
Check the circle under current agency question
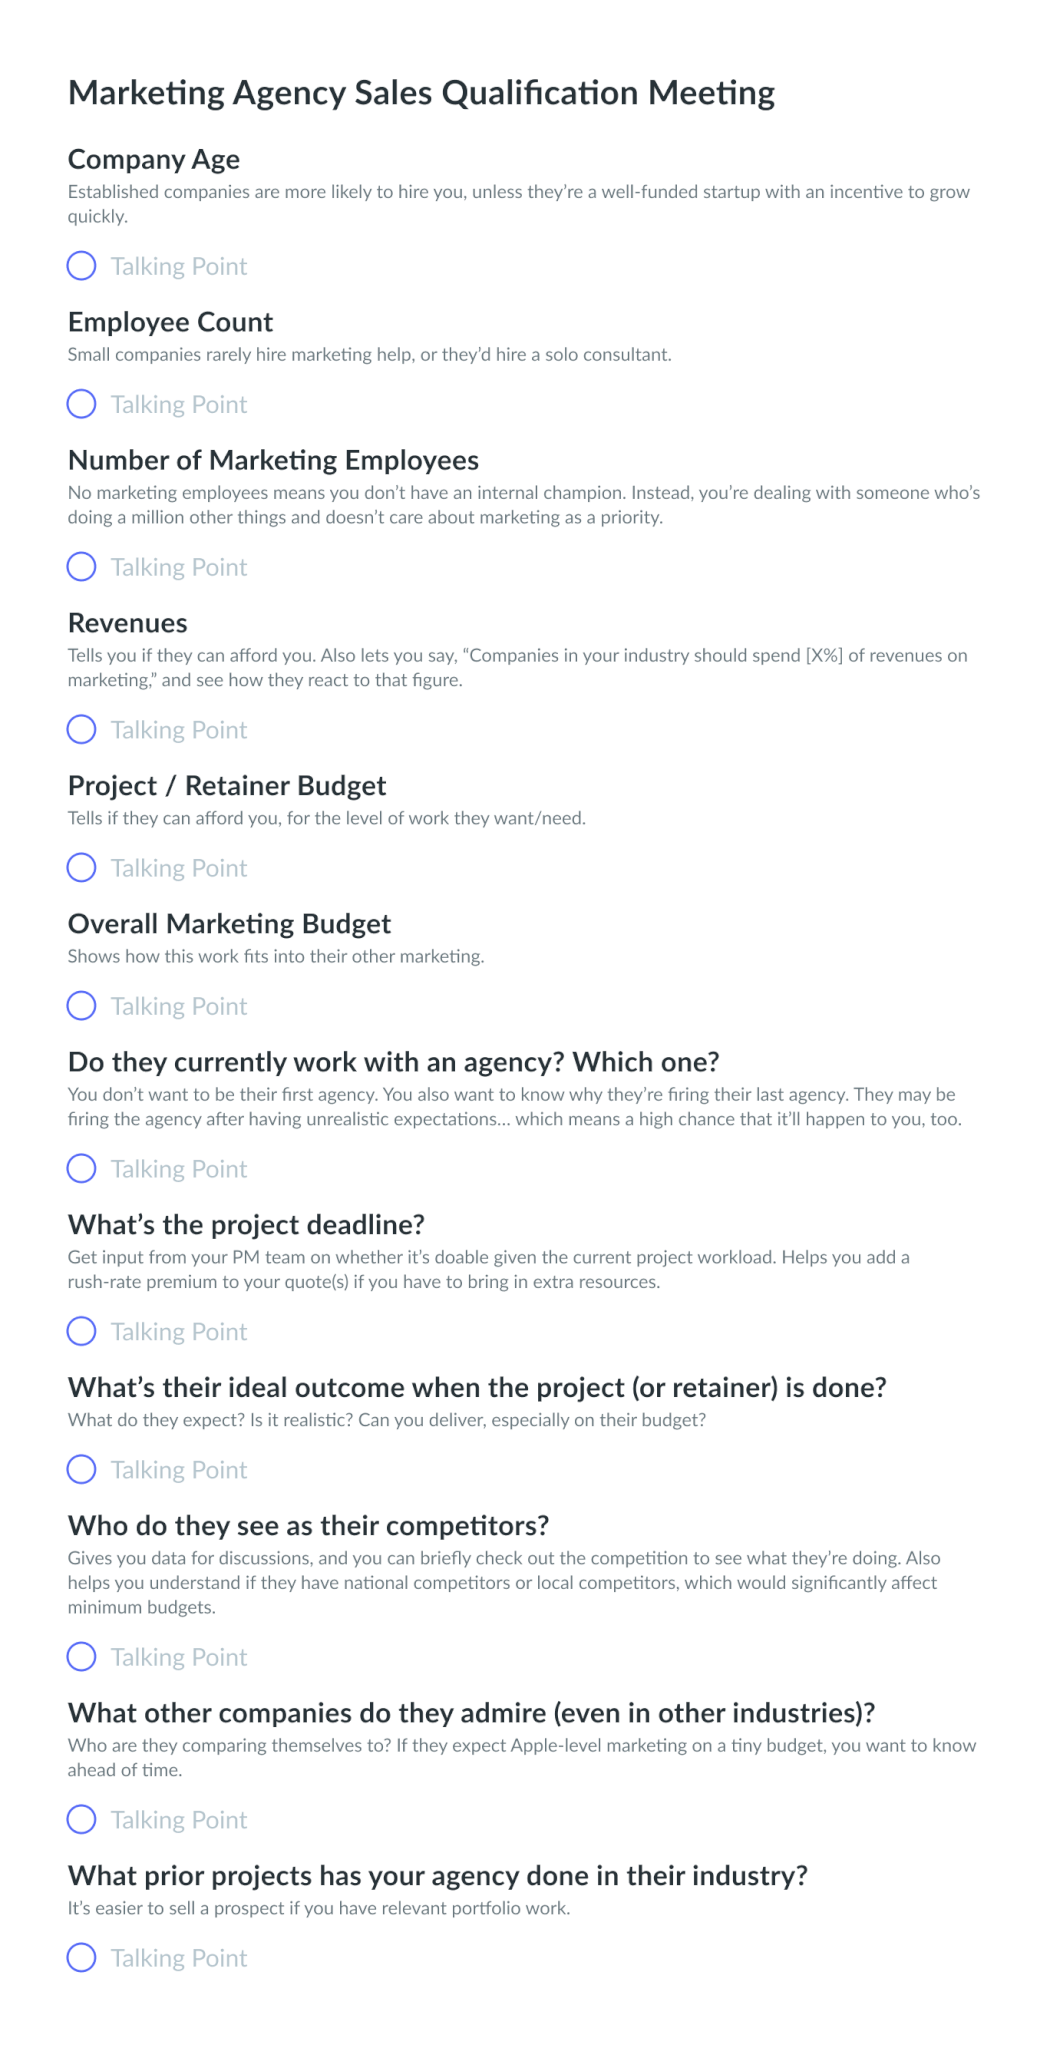click(81, 1169)
